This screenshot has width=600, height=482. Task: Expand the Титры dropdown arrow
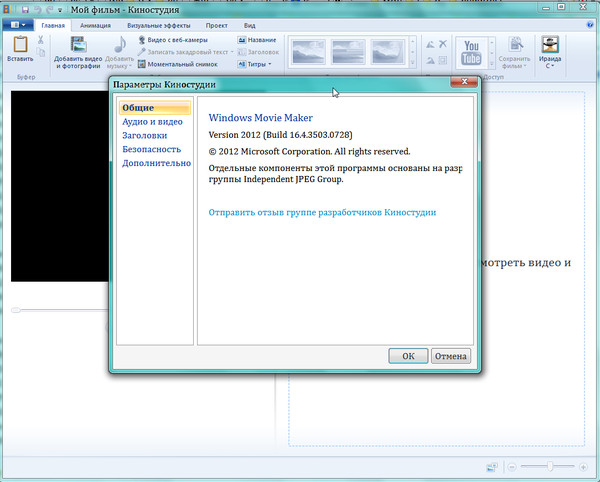[270, 64]
